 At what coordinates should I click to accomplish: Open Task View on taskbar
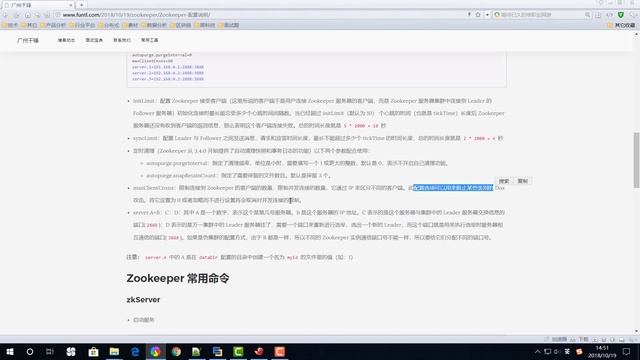(50, 351)
